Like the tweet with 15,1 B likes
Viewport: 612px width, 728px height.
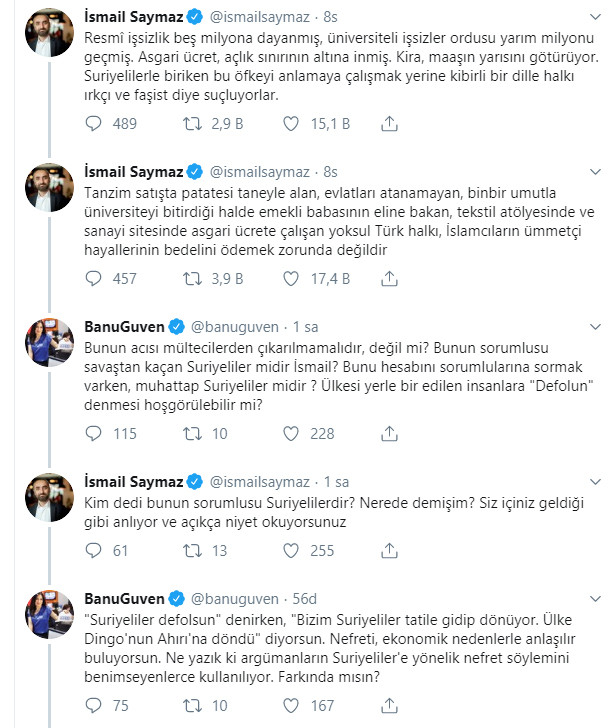click(x=291, y=124)
